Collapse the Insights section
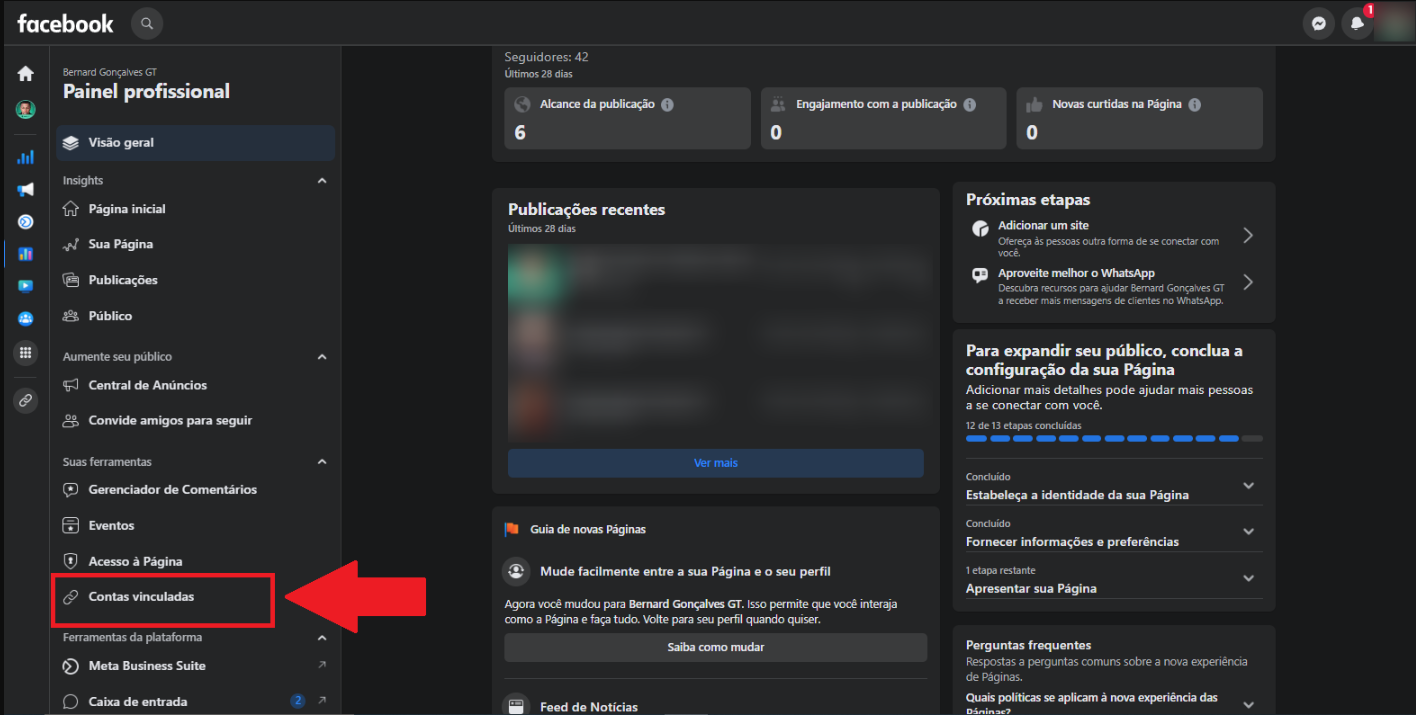Viewport: 1416px width, 715px height. click(x=322, y=181)
